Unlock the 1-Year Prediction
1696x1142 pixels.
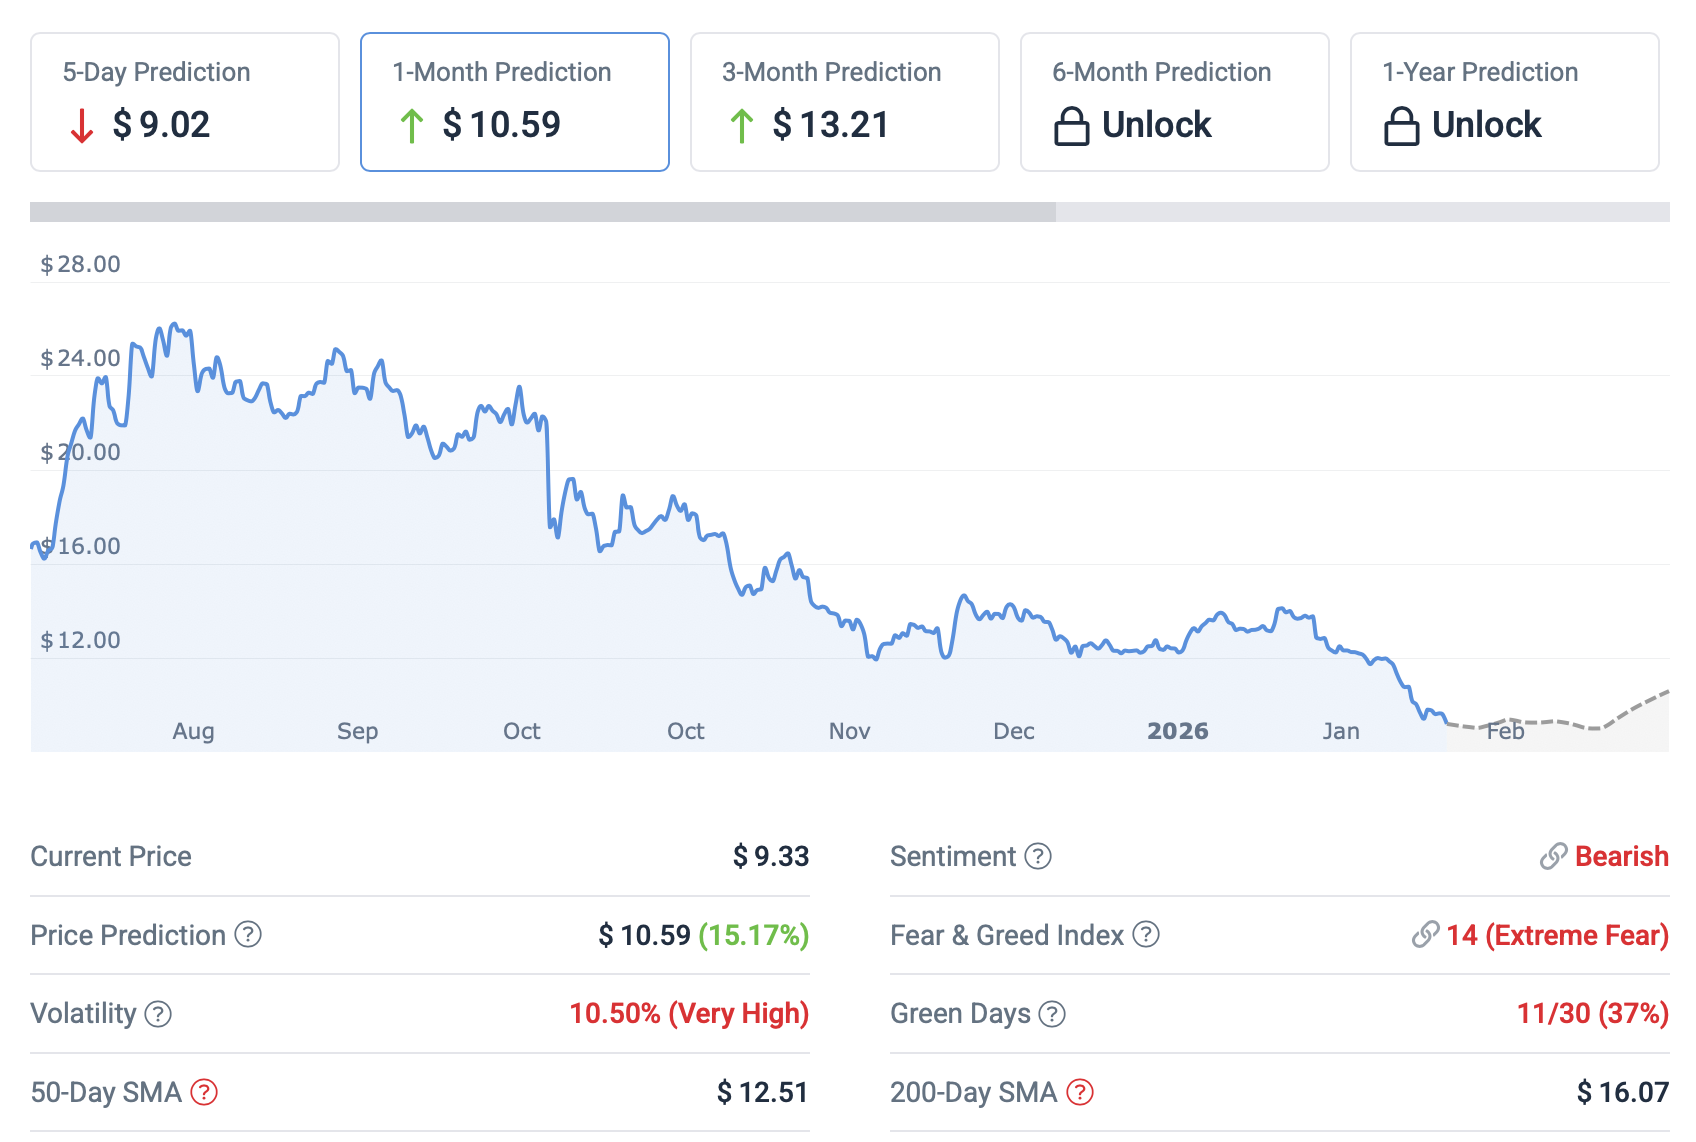(1486, 125)
